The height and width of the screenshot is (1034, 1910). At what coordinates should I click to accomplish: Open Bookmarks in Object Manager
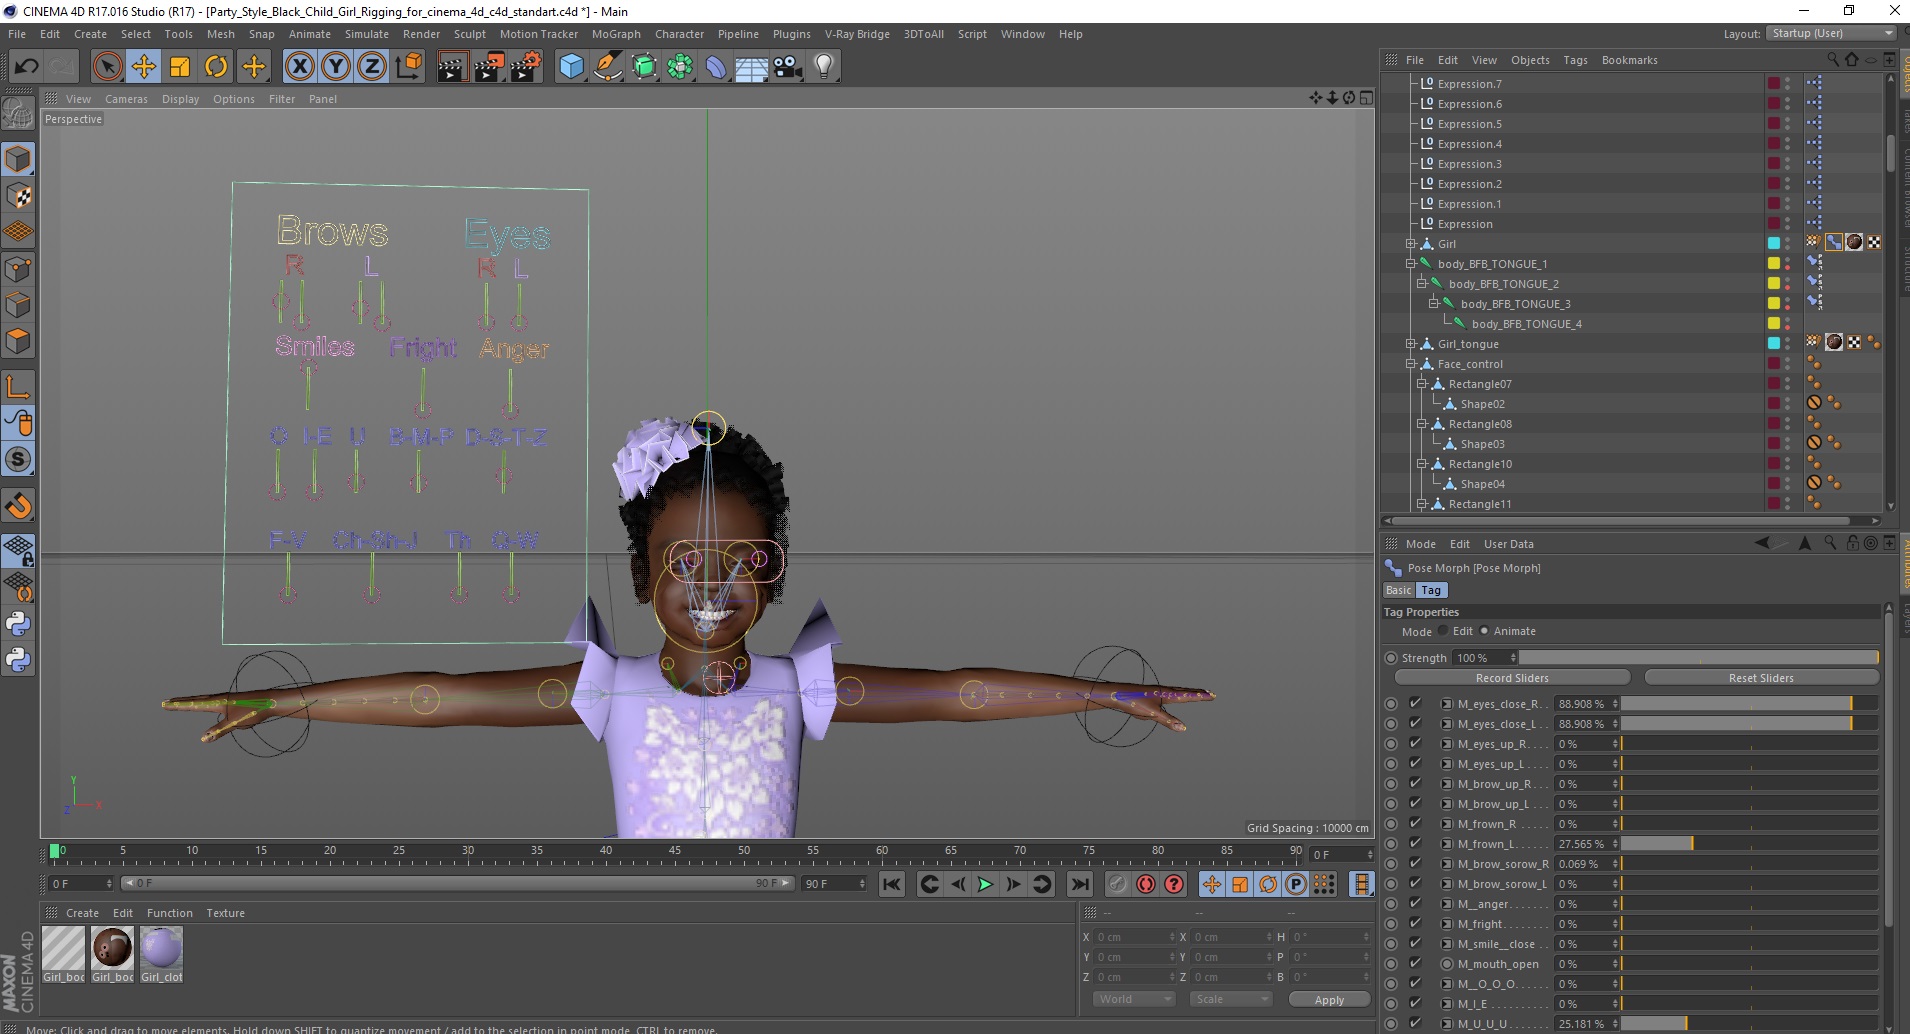click(1629, 60)
